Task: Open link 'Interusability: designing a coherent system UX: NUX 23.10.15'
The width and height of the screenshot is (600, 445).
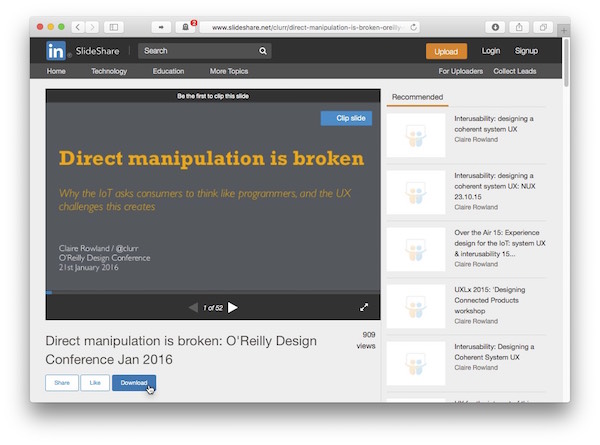Action: [495, 186]
